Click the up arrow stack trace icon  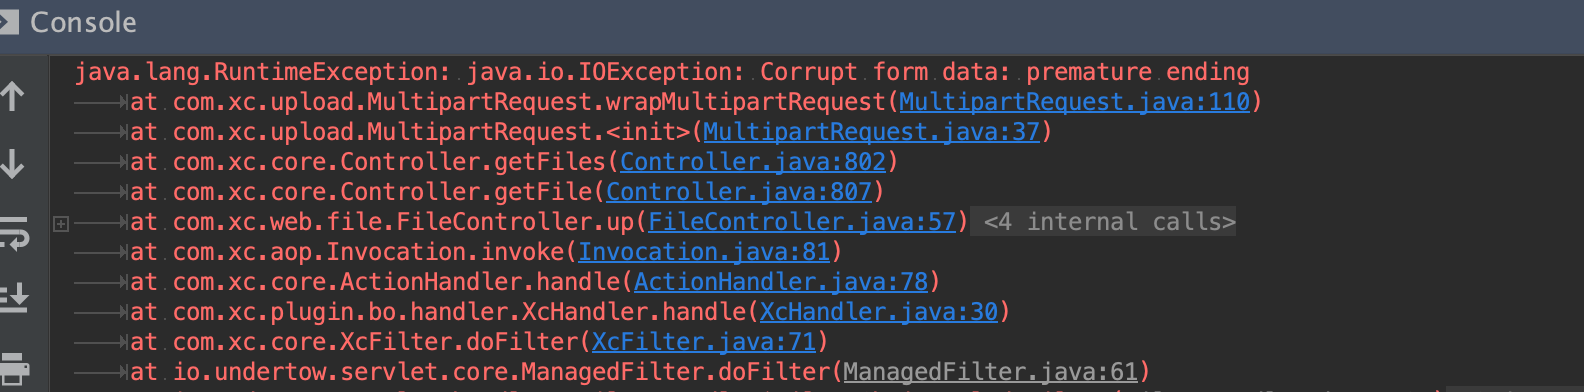(x=13, y=96)
